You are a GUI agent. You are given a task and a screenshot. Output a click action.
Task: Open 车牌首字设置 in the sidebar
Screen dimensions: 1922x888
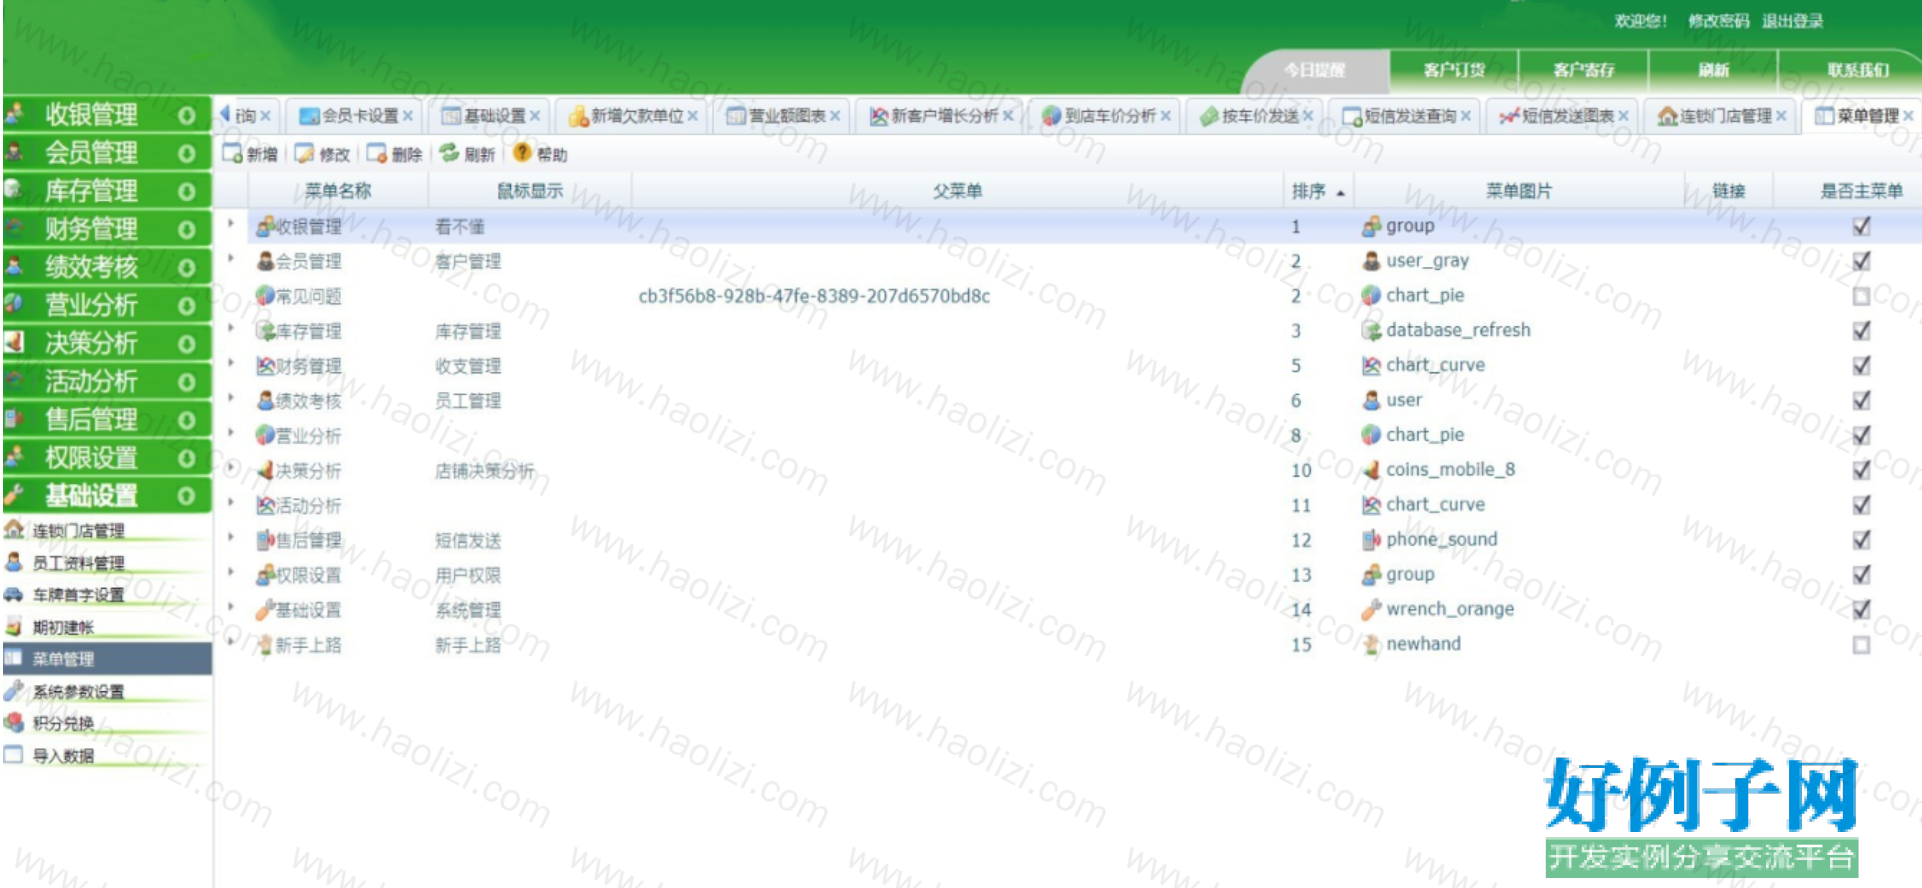(78, 594)
